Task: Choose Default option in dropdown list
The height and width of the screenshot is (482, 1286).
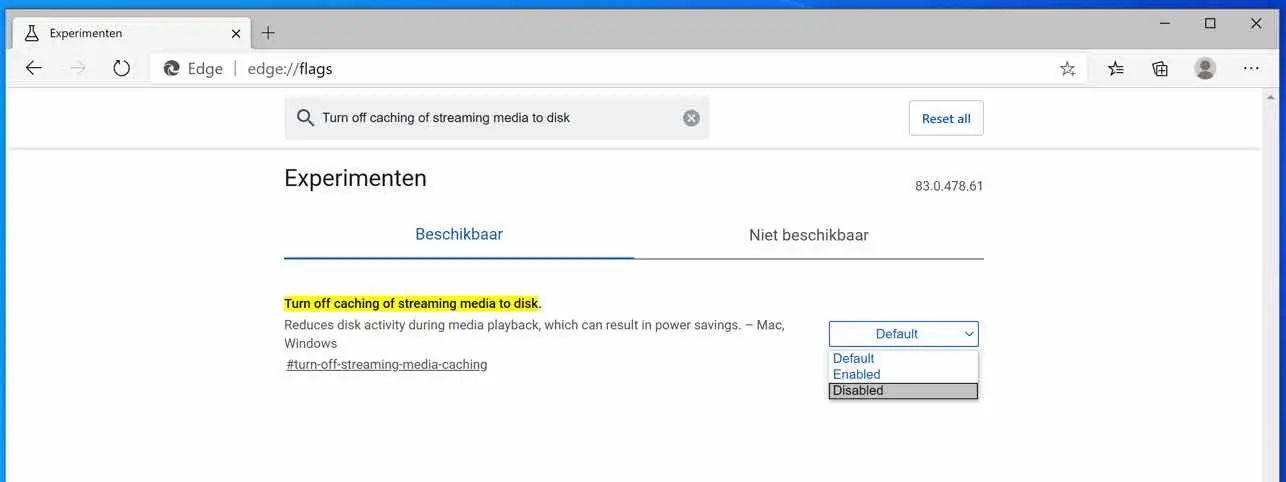Action: tap(904, 358)
